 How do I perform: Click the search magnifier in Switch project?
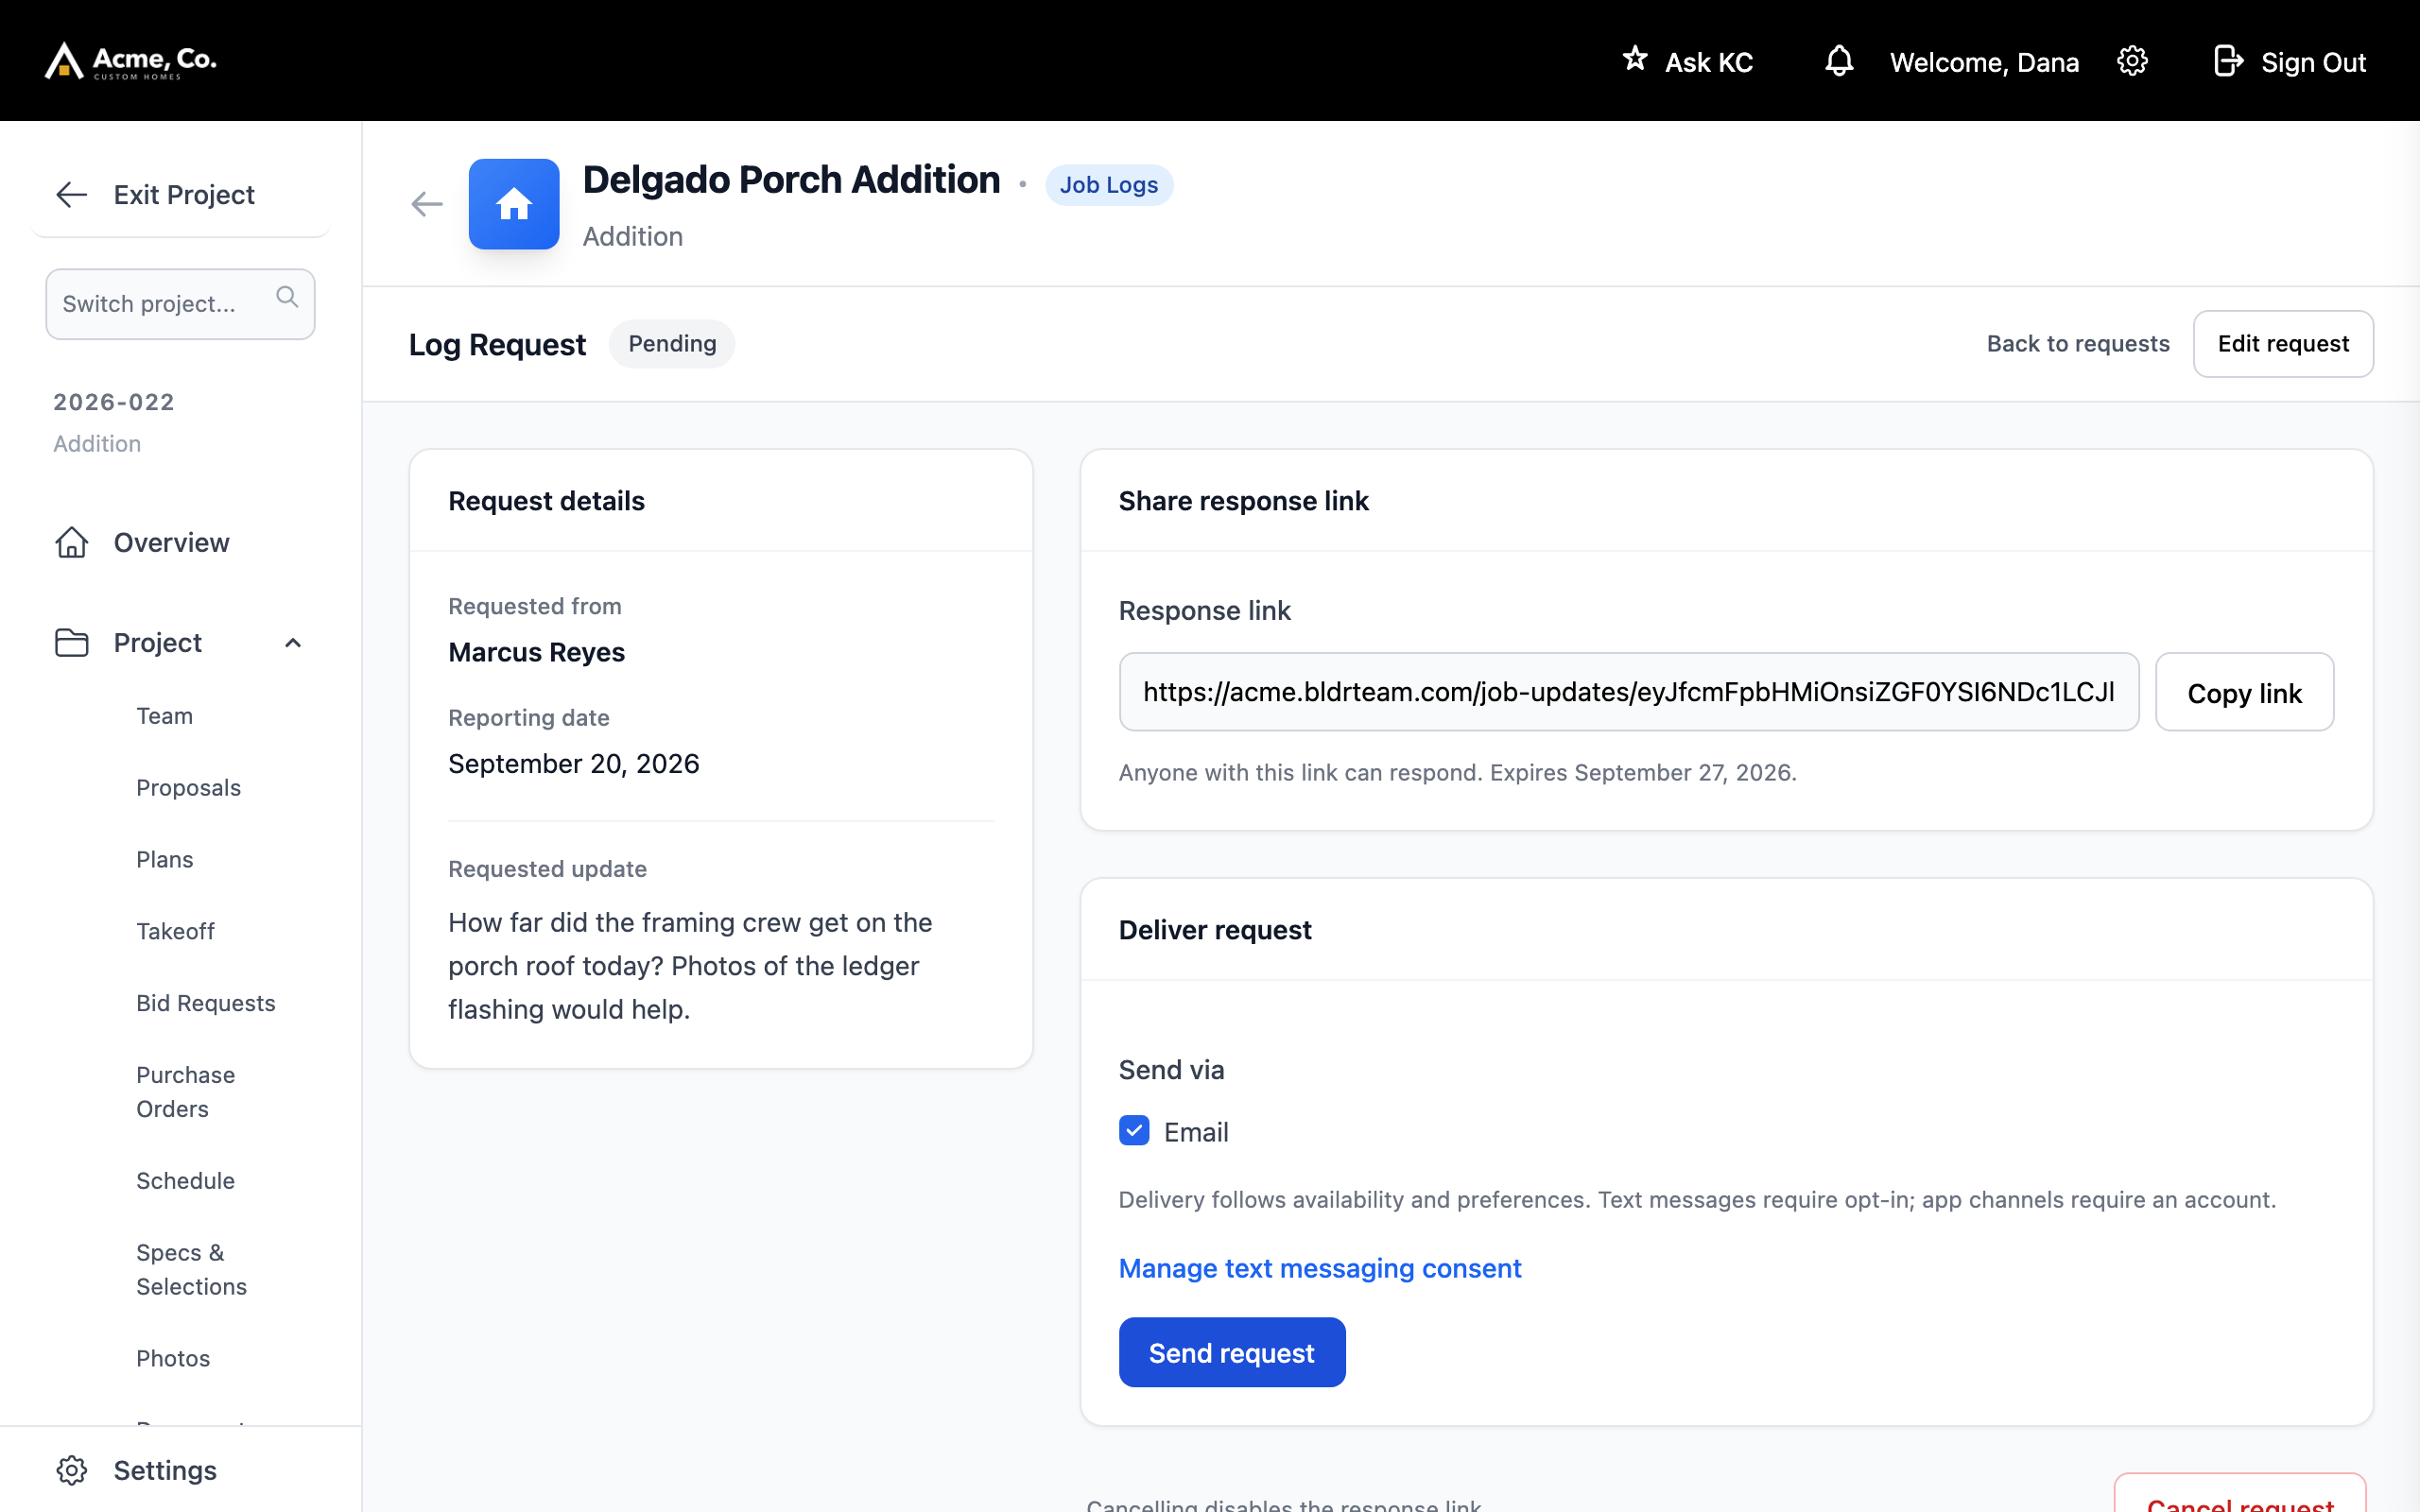click(x=287, y=297)
